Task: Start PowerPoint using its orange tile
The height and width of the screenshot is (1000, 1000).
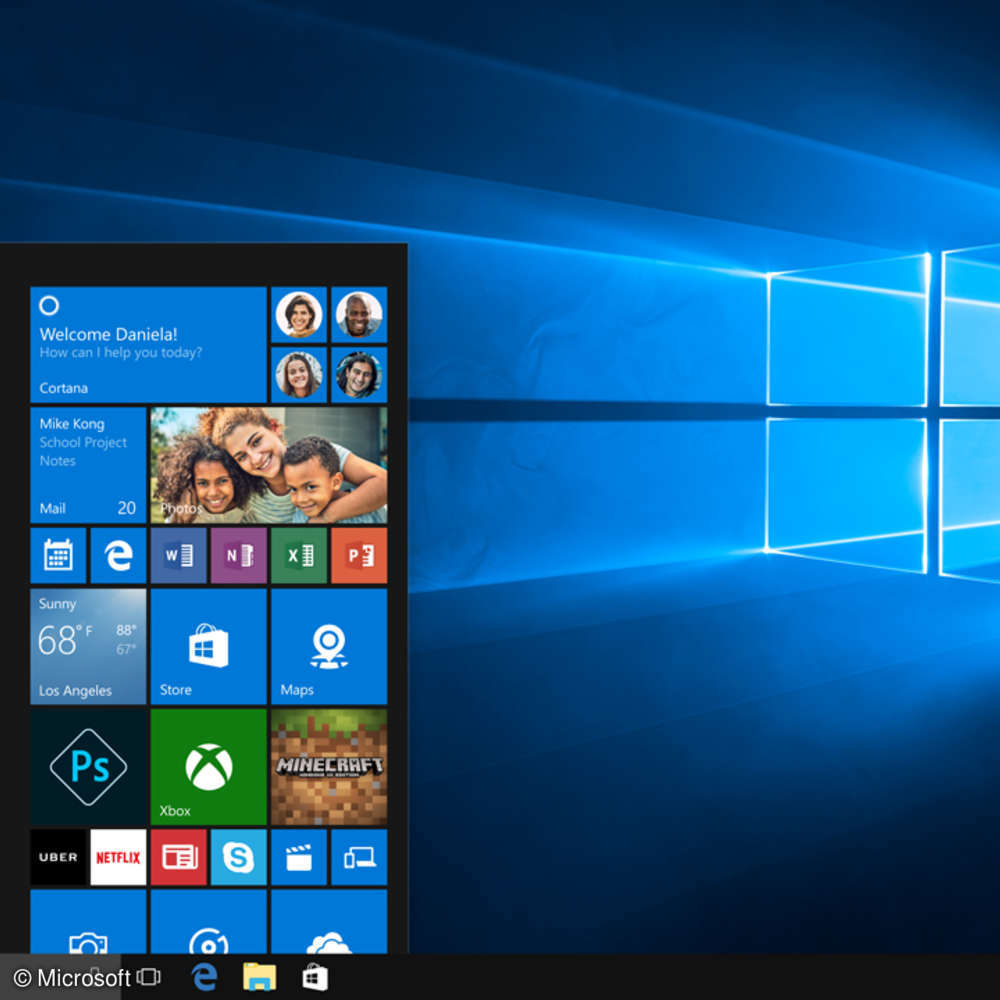Action: (358, 555)
